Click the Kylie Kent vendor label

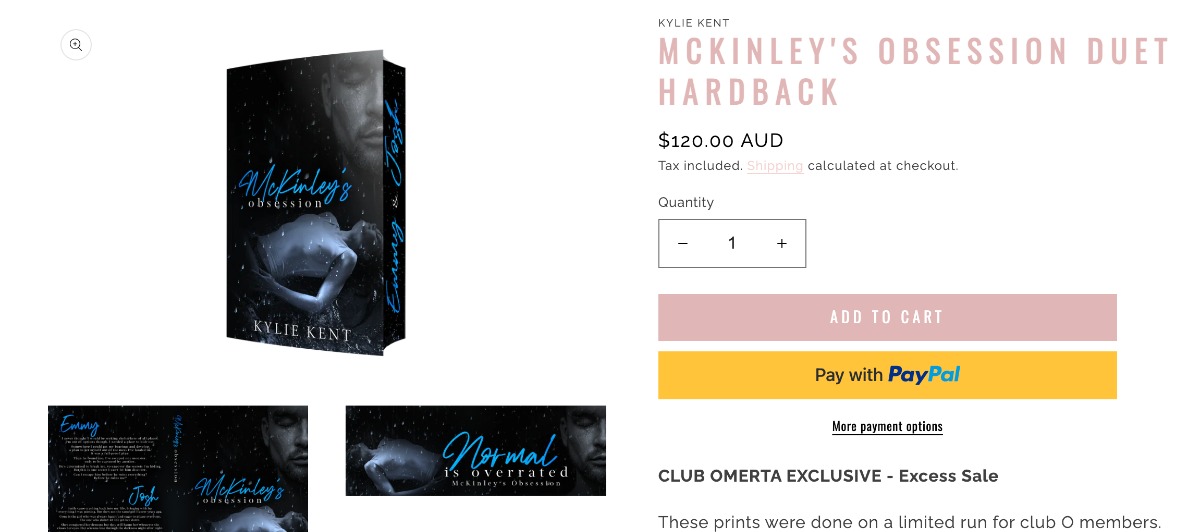click(x=694, y=23)
